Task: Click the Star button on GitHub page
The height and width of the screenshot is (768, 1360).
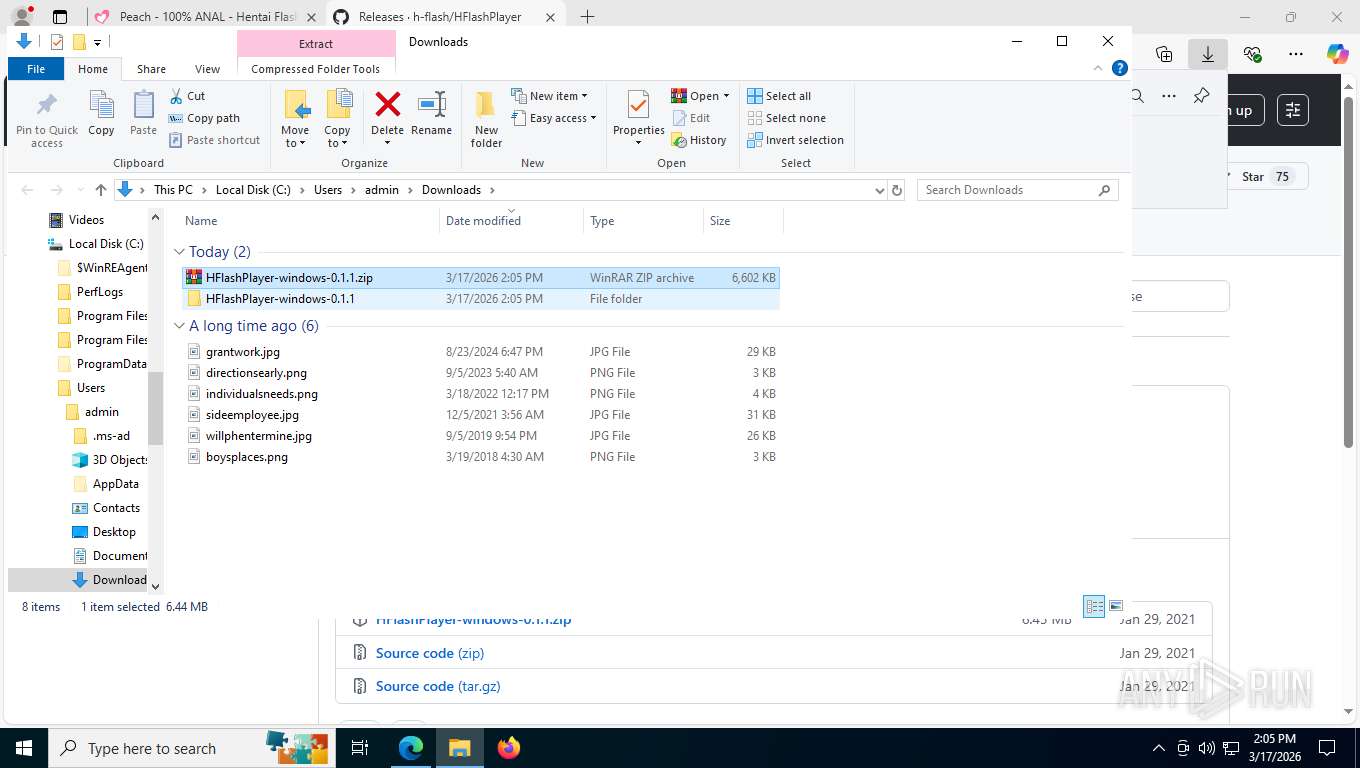Action: click(x=1266, y=176)
